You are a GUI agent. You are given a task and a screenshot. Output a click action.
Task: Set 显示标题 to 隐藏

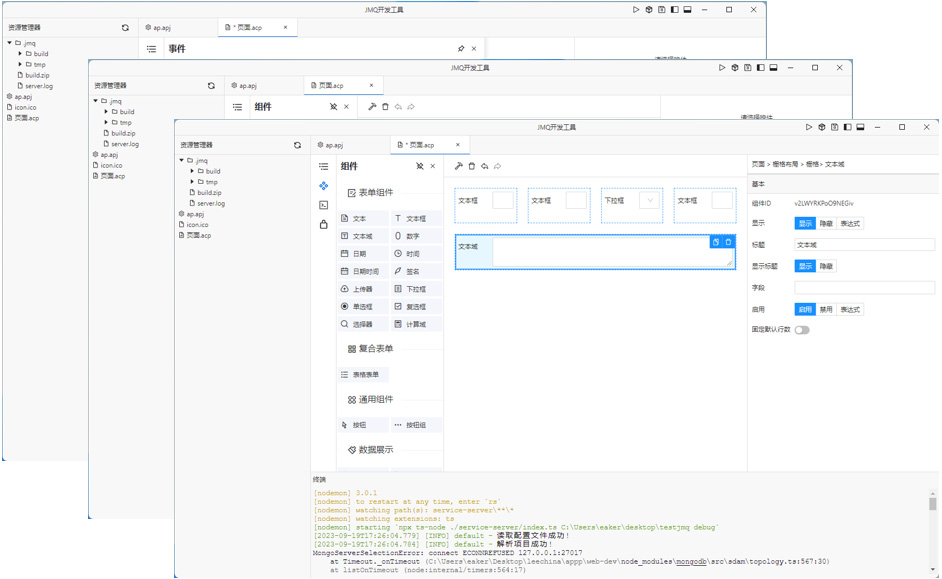click(x=826, y=266)
